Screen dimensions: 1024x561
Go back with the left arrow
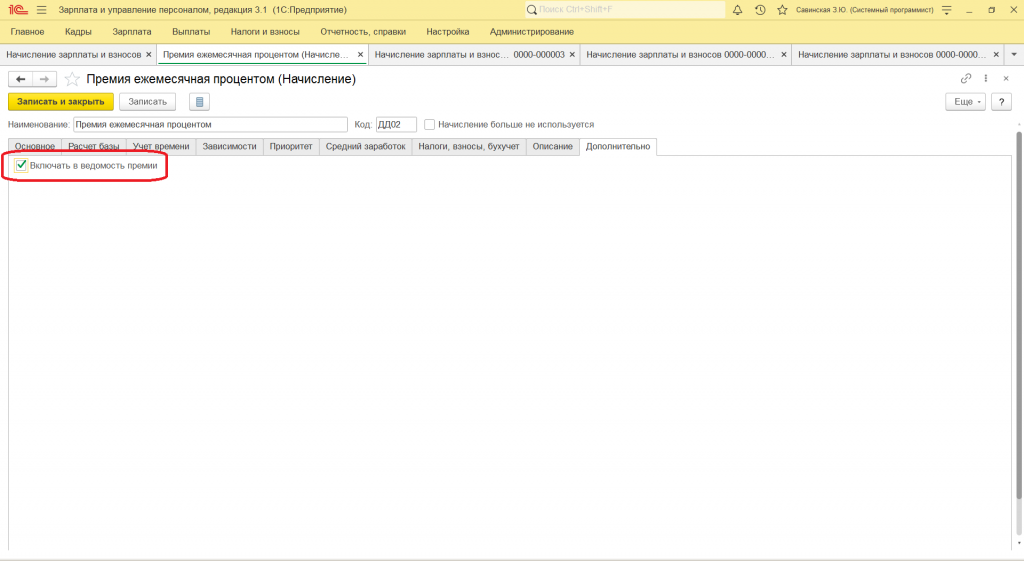click(20, 79)
